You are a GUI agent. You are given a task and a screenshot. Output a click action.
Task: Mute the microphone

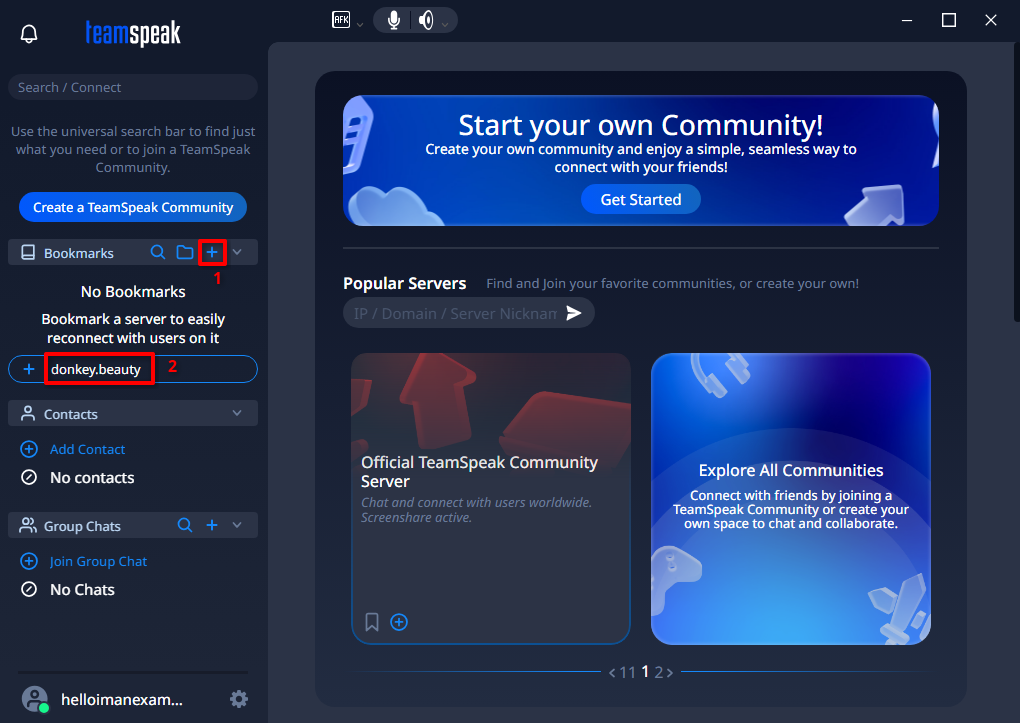[394, 20]
